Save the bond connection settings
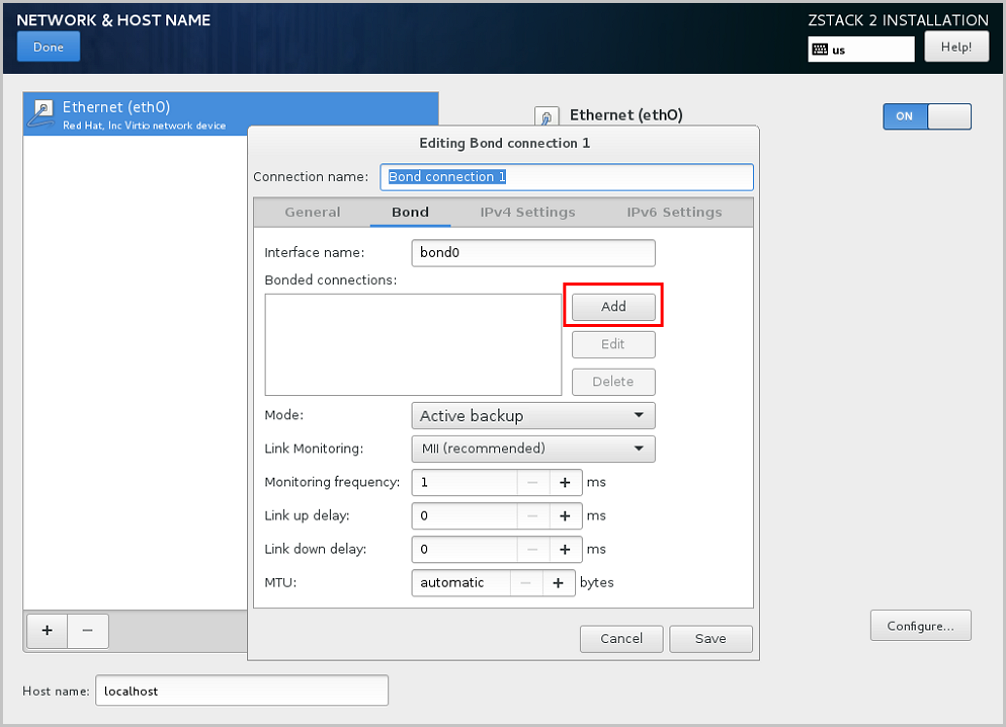 (710, 639)
